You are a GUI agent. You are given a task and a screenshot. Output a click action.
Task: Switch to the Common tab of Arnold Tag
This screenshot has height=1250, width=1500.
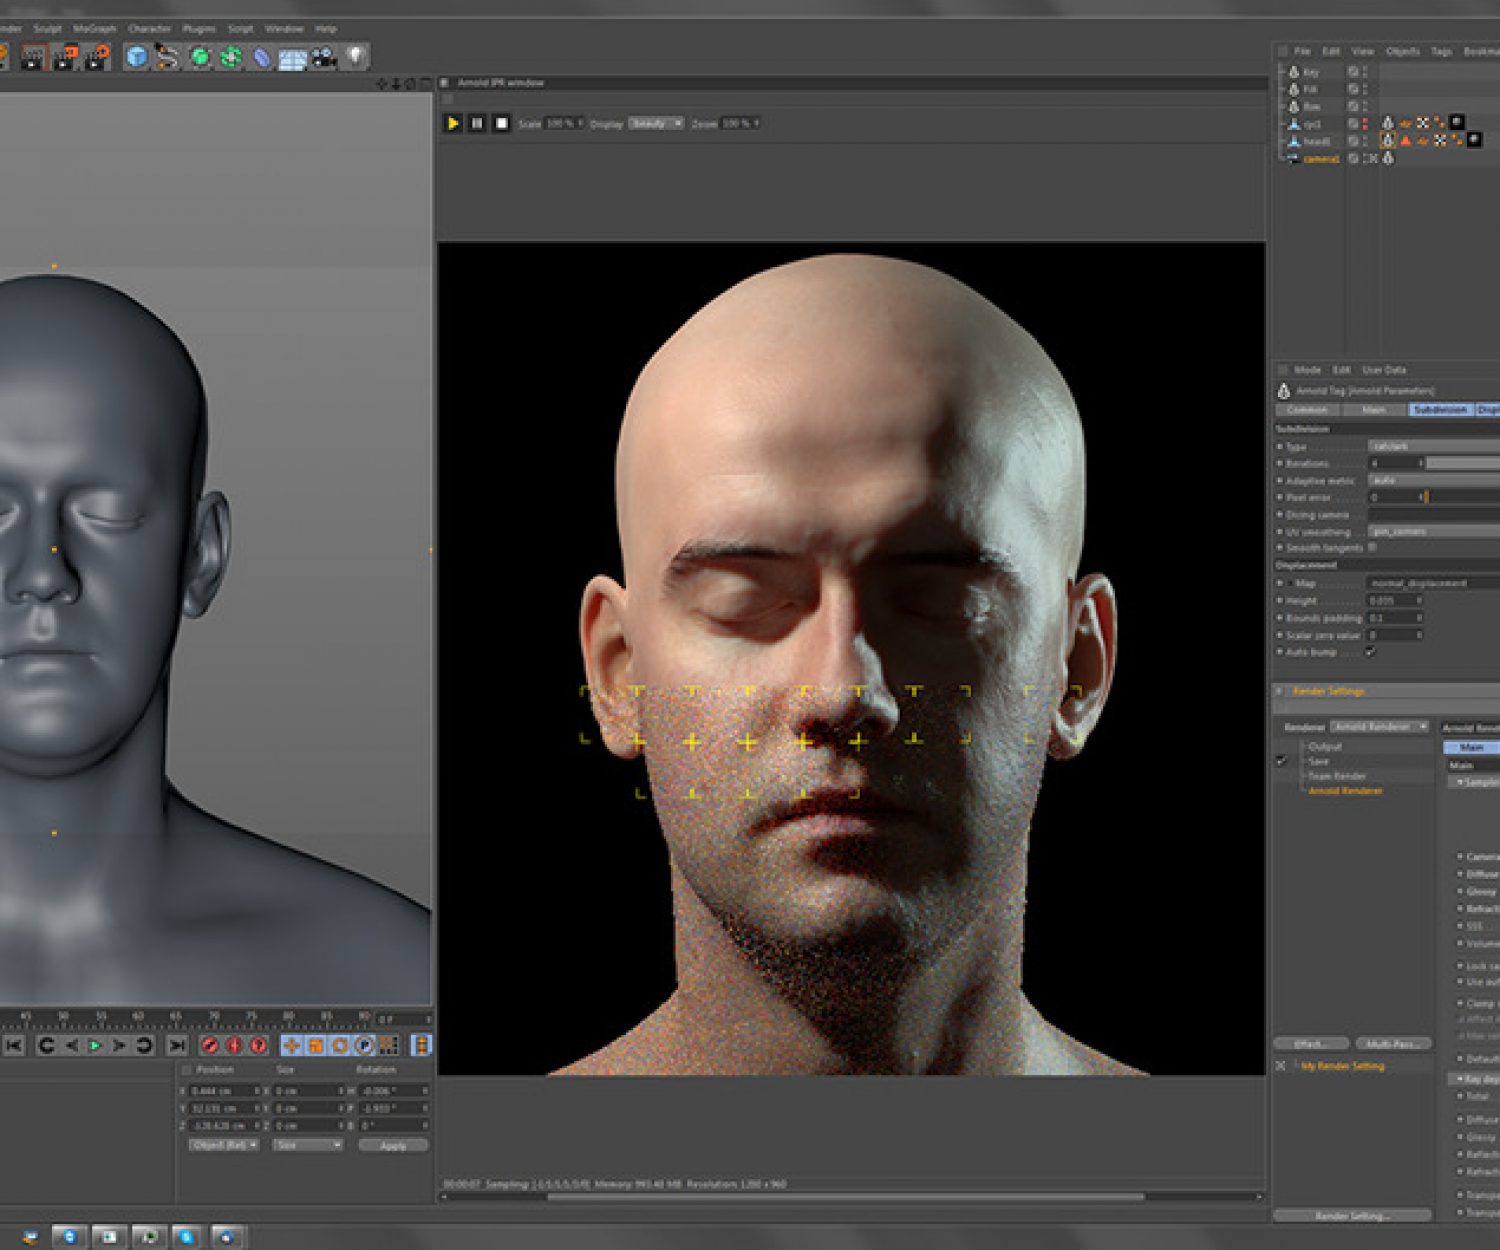(x=1307, y=410)
